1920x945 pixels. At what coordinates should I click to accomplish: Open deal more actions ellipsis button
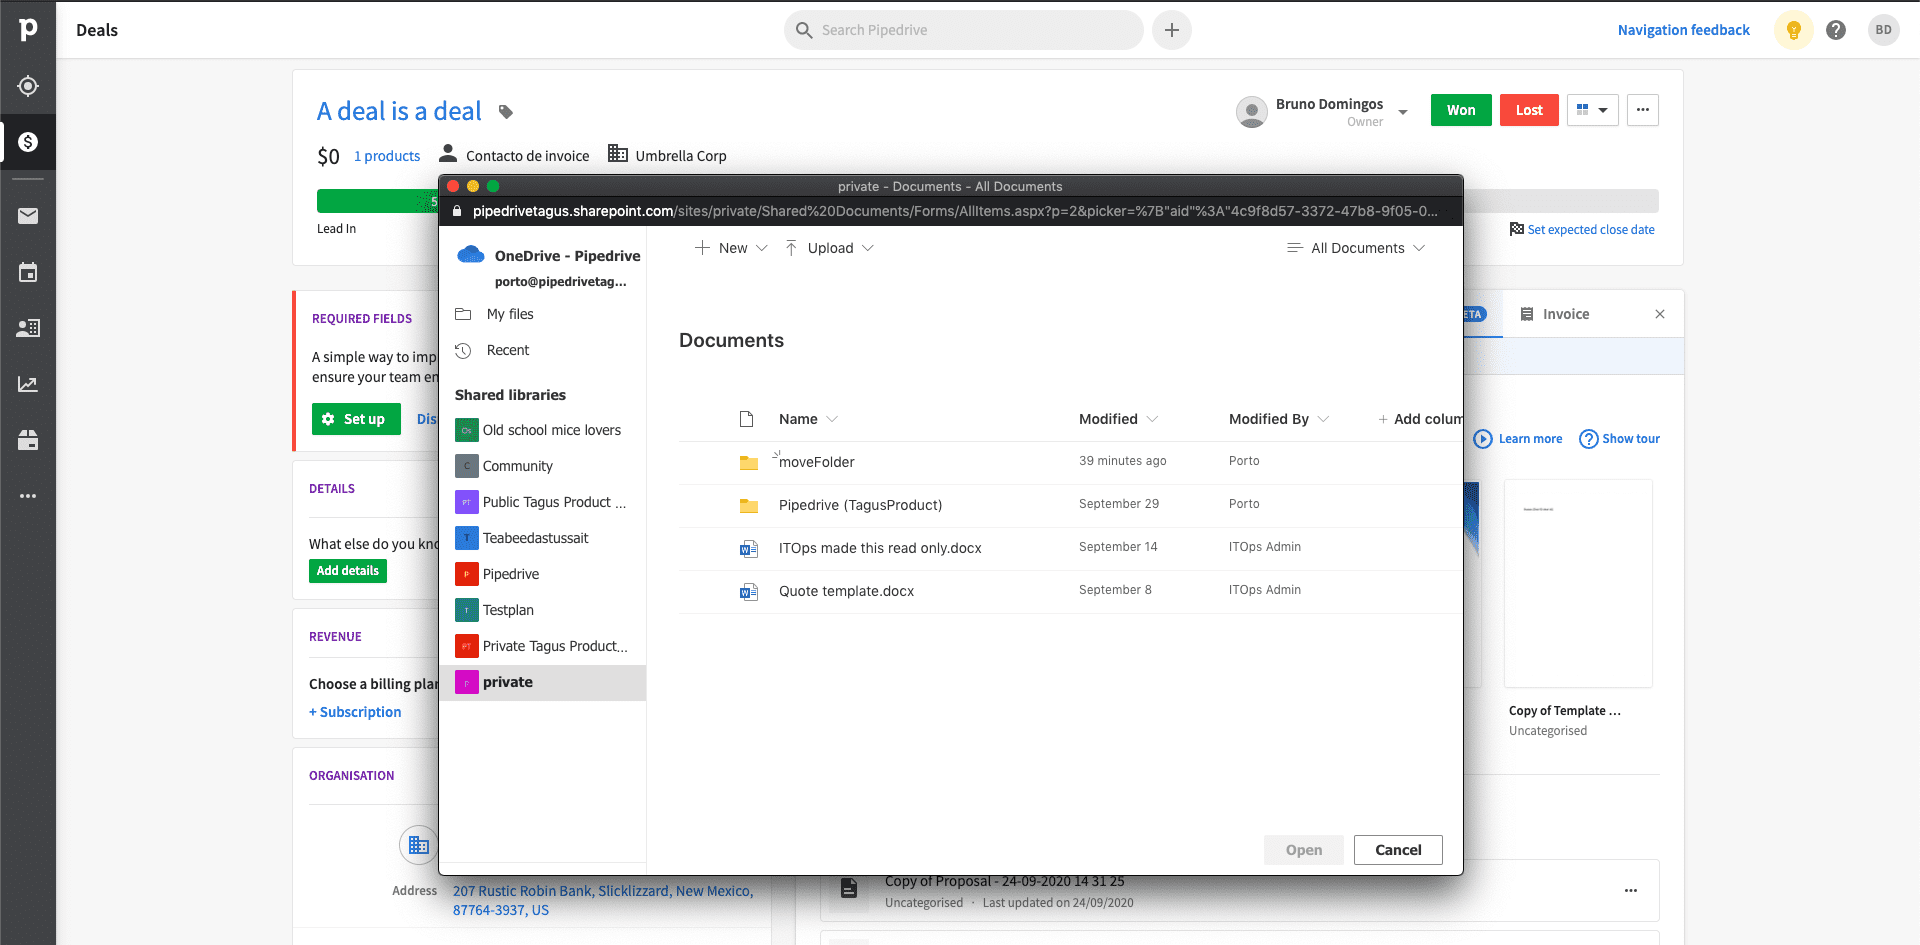1643,110
